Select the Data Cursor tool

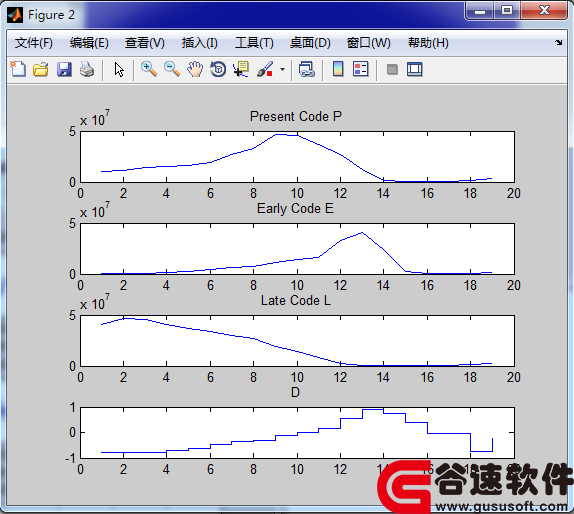[241, 69]
